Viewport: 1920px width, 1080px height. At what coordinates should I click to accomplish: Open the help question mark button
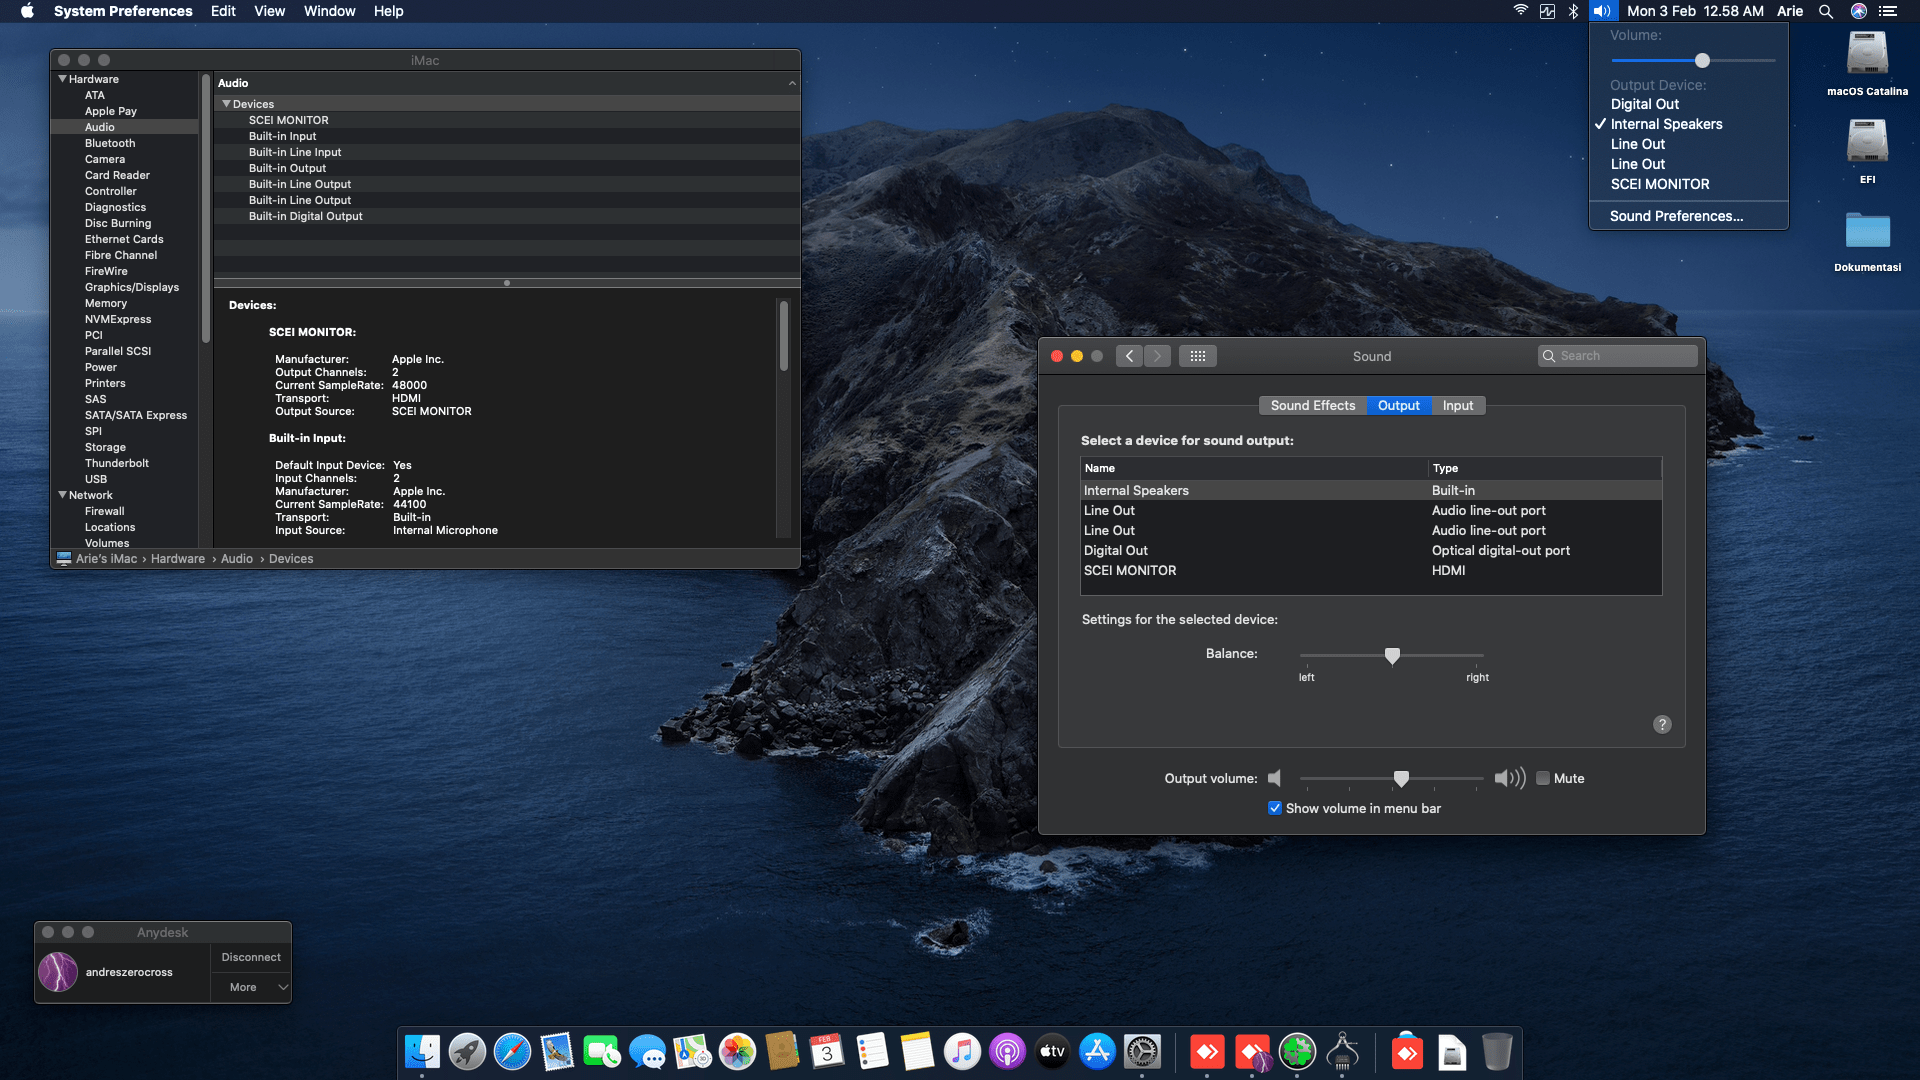click(x=1662, y=724)
